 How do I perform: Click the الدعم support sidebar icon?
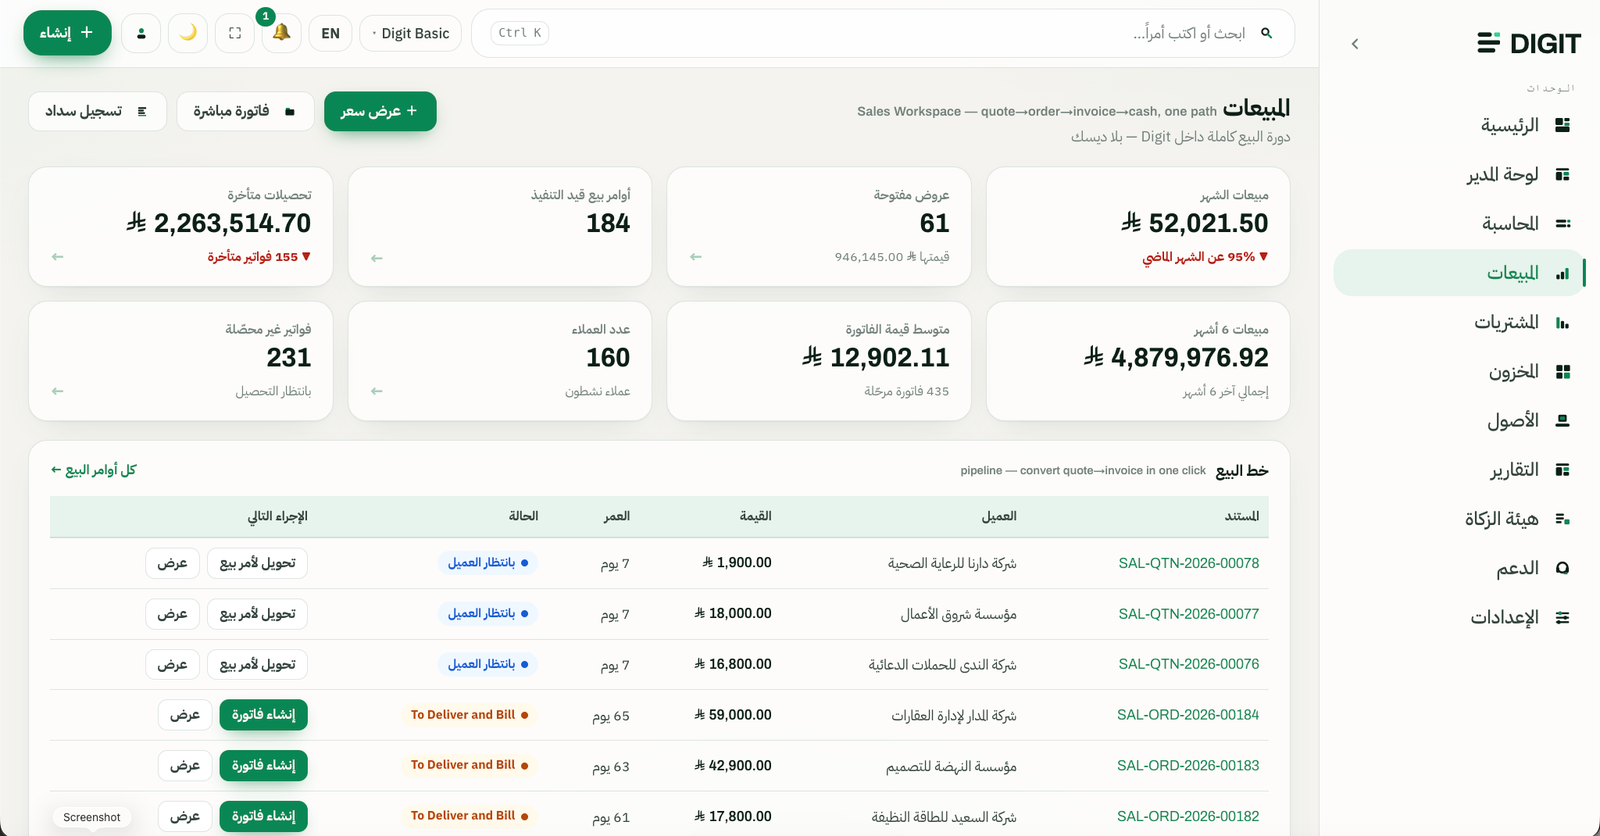pos(1563,568)
